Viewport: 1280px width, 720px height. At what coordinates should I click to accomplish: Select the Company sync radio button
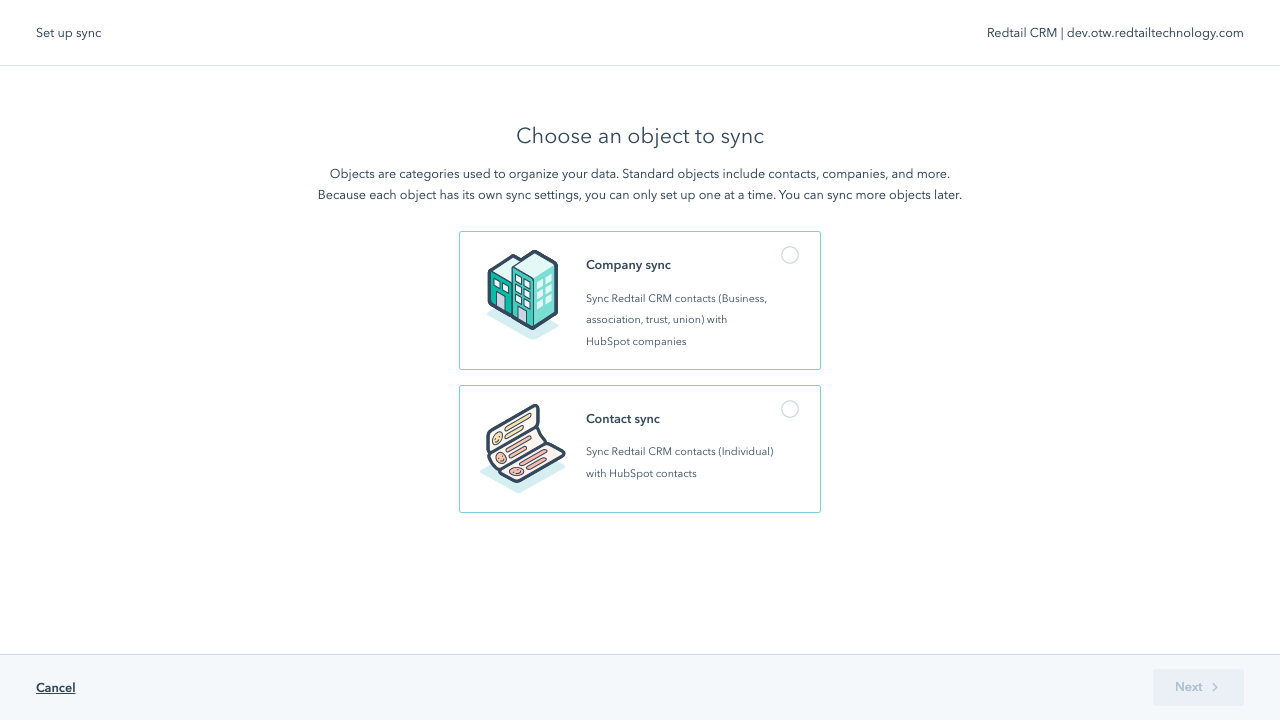[790, 255]
